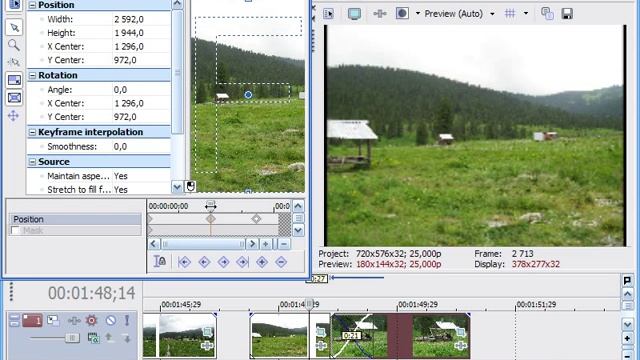Toggle Preview on External Monitor

pos(354,14)
